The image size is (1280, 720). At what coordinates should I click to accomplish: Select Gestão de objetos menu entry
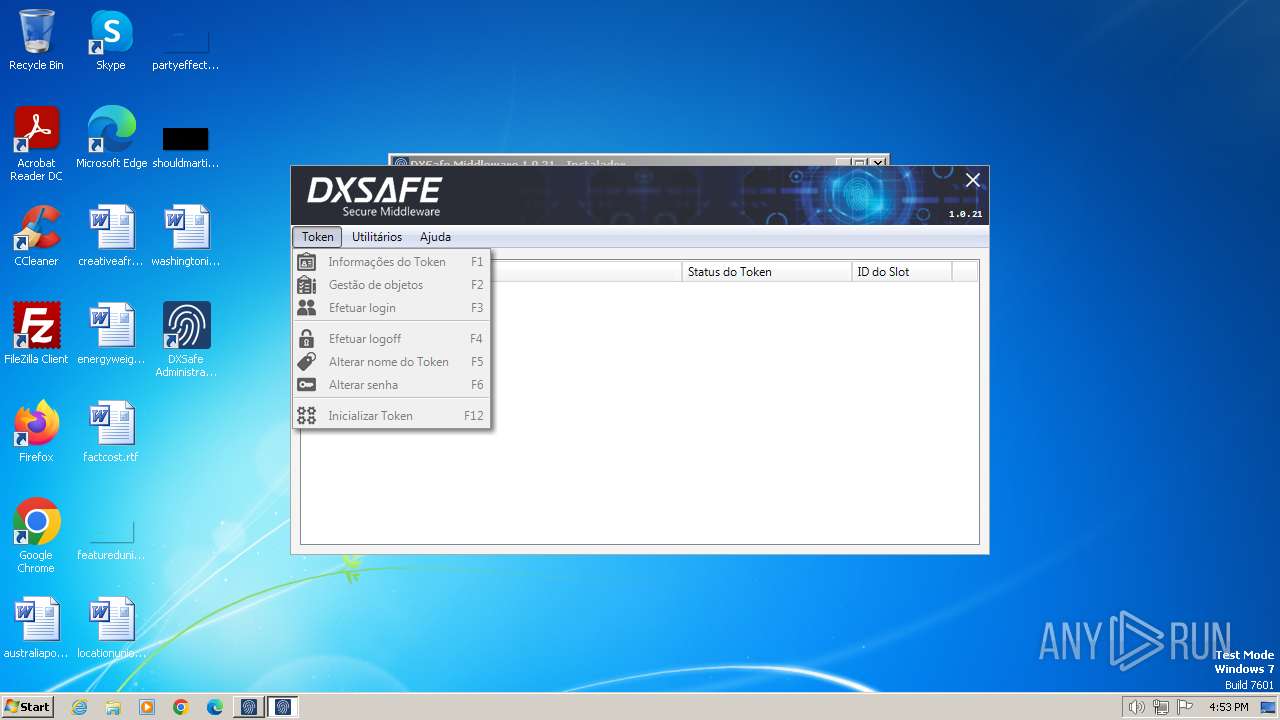click(391, 285)
